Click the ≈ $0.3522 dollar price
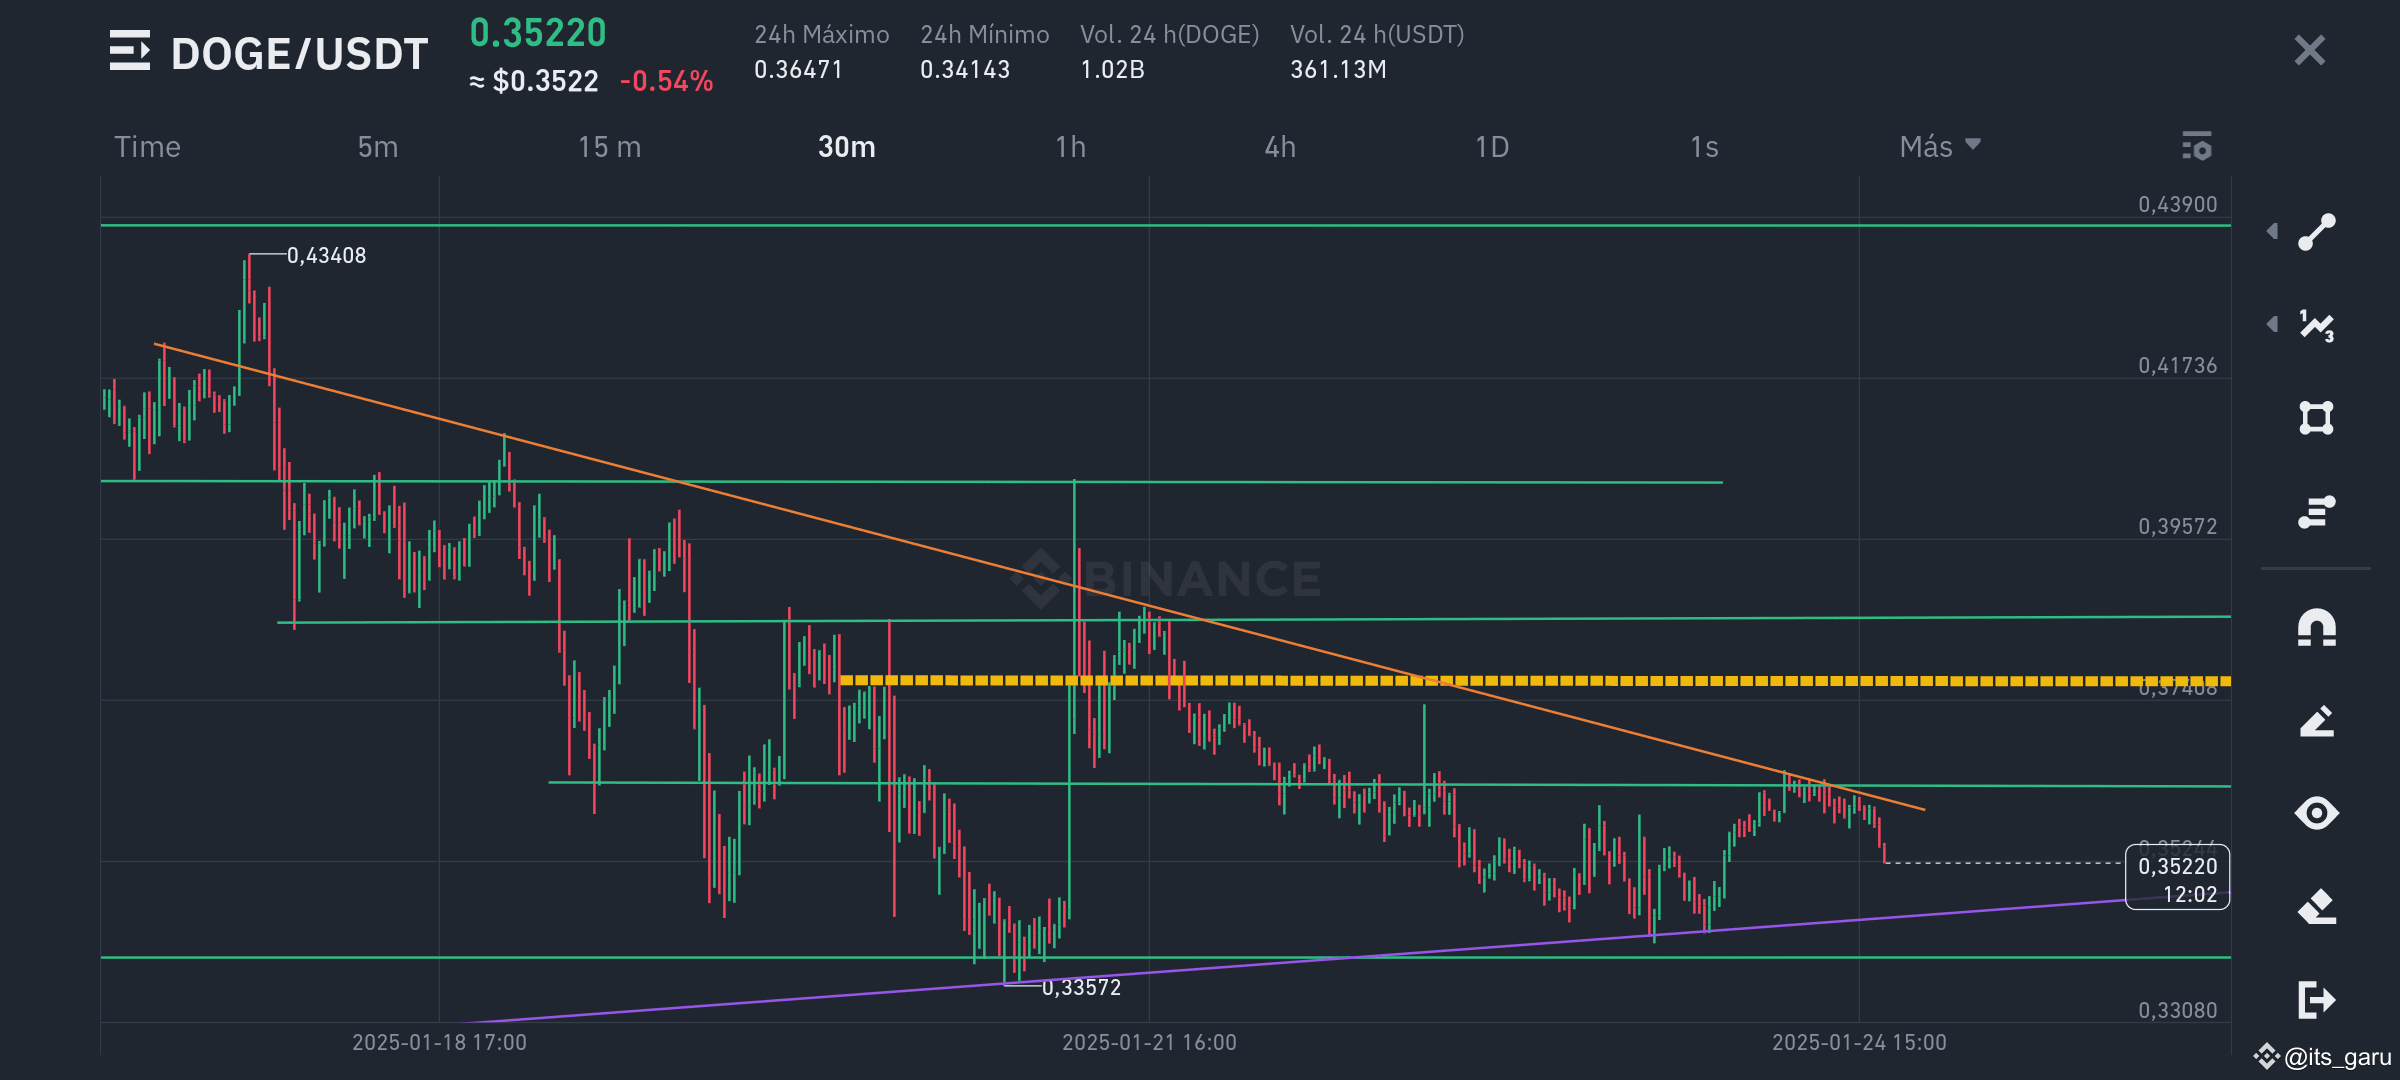2400x1080 pixels. (x=534, y=81)
